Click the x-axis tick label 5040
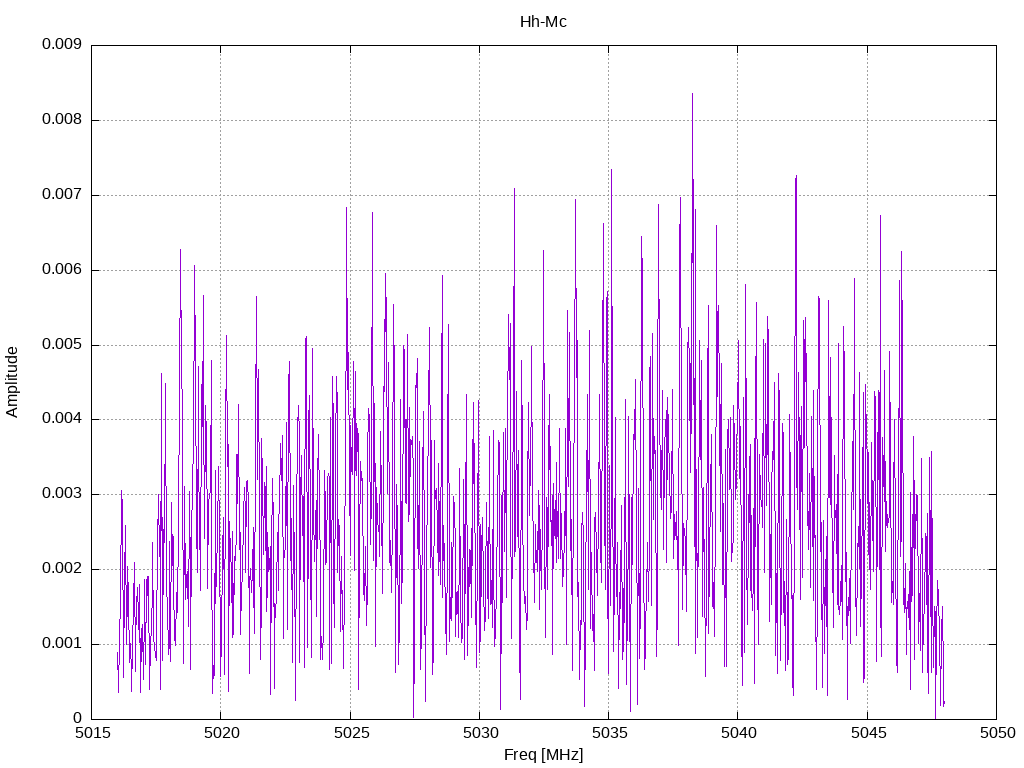The height and width of the screenshot is (768, 1024). tap(739, 733)
